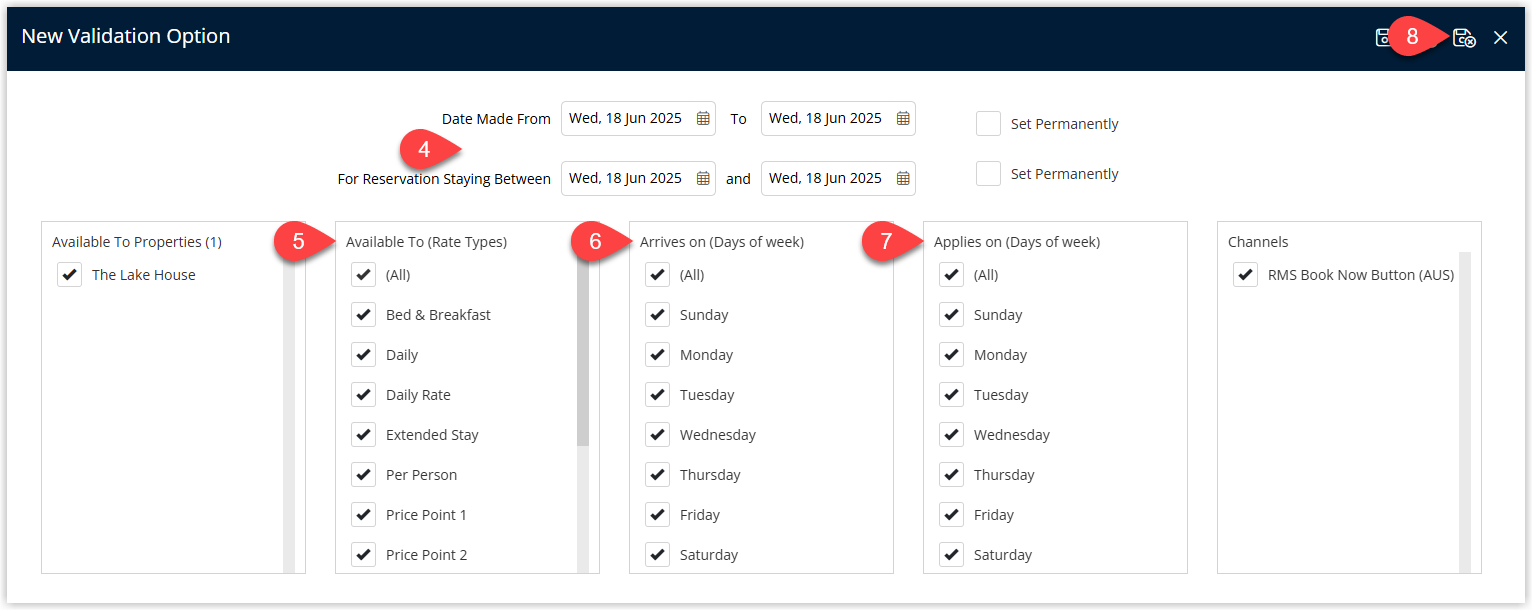Click the Date Made From date input

[638, 118]
